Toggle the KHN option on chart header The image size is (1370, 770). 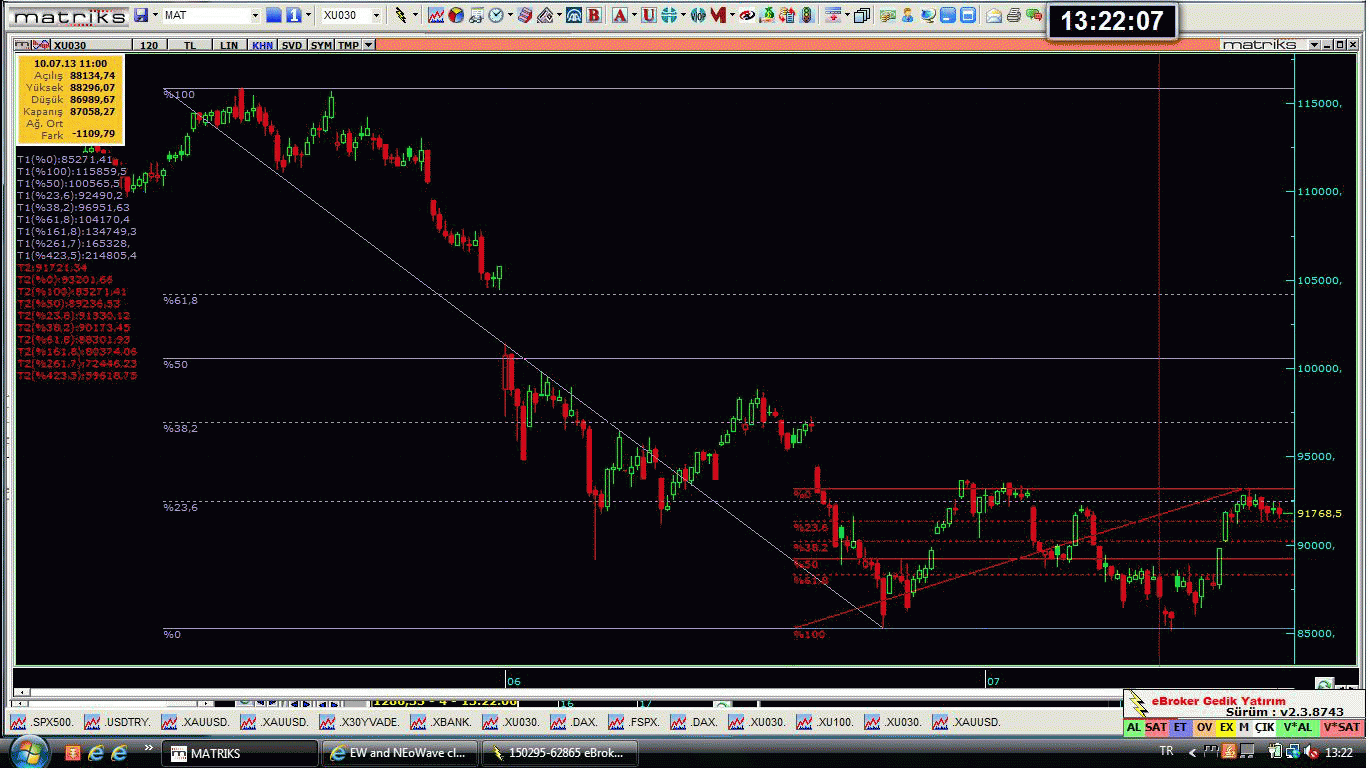point(262,45)
